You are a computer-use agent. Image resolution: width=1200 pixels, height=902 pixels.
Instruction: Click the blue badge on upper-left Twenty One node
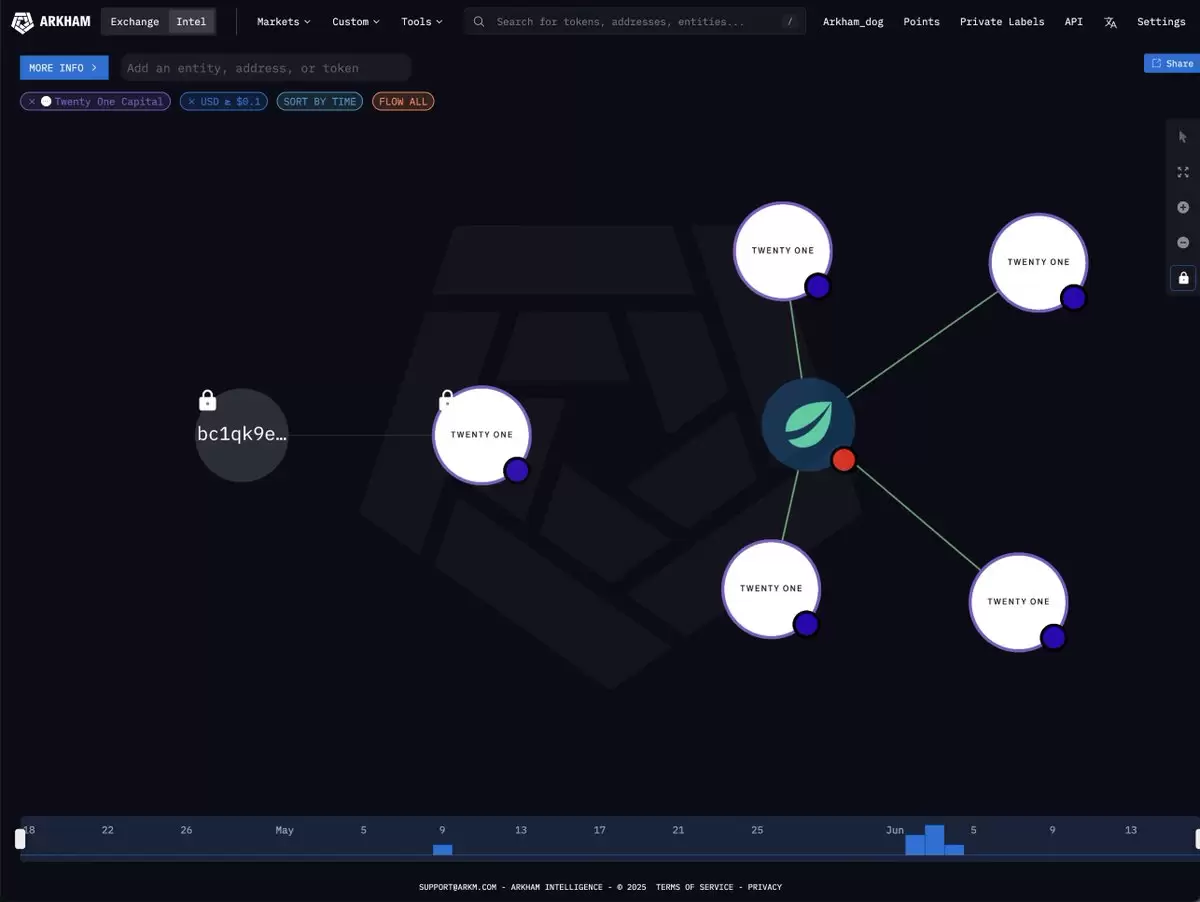(818, 286)
